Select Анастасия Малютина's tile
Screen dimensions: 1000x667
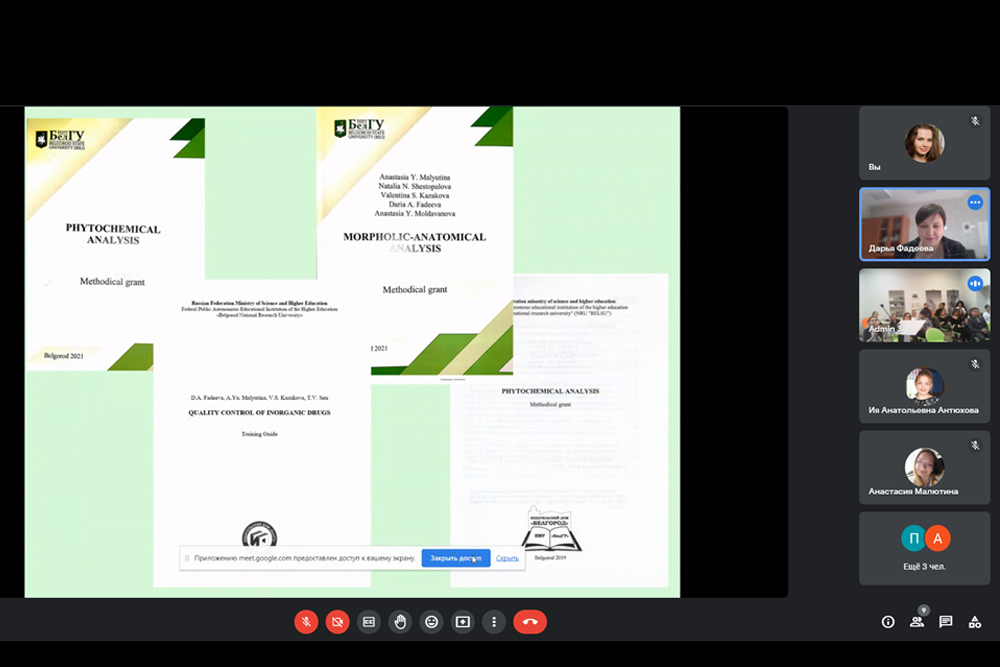(924, 467)
